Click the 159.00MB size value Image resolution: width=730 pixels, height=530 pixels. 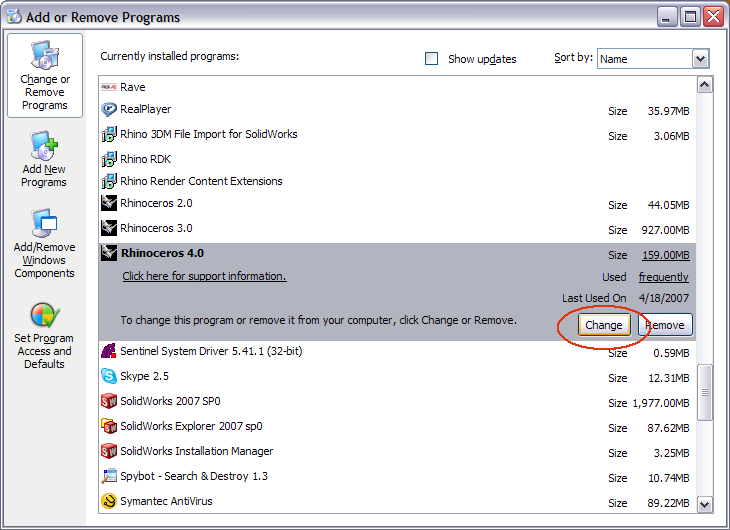[666, 255]
